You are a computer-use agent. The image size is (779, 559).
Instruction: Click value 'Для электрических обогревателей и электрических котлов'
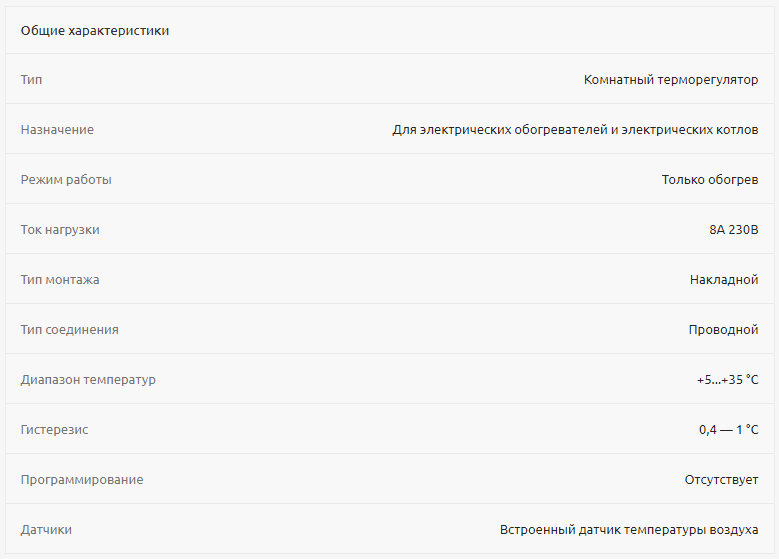coord(575,130)
